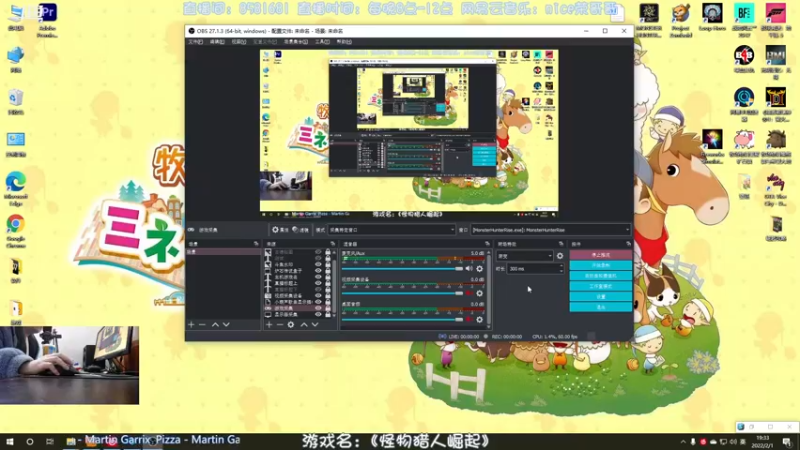Open the Recycle Bin desktop icon
800x450 pixels.
(16, 102)
